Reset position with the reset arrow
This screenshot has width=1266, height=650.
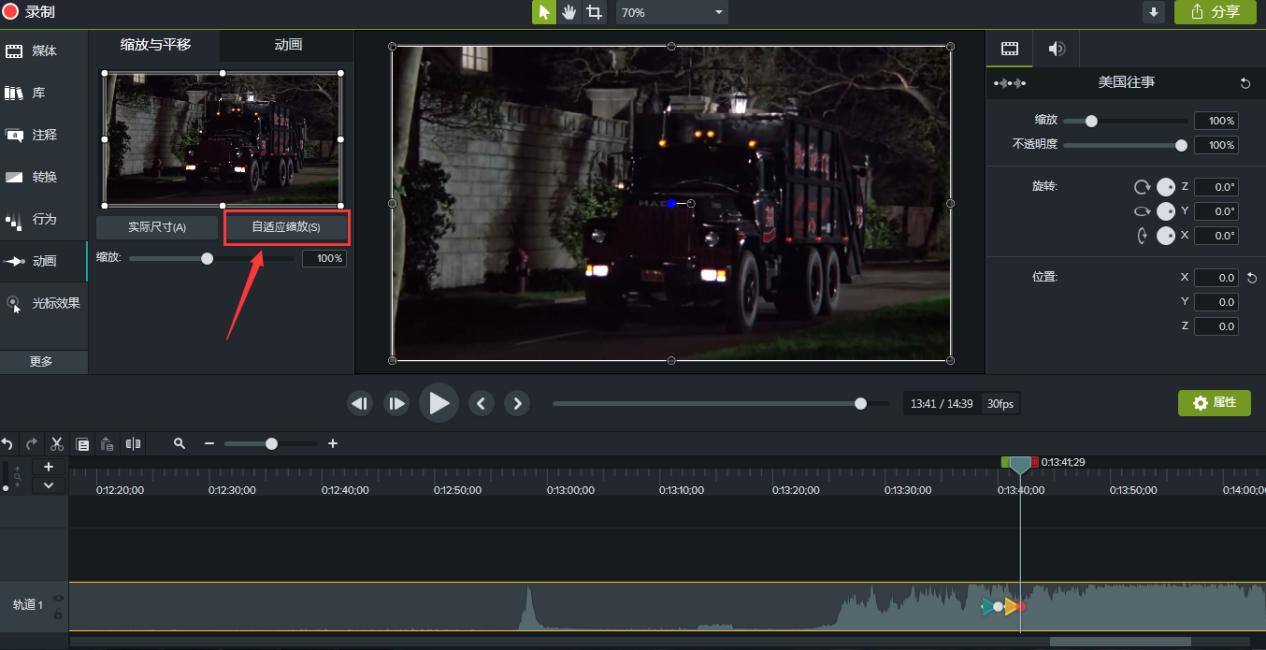pyautogui.click(x=1252, y=277)
